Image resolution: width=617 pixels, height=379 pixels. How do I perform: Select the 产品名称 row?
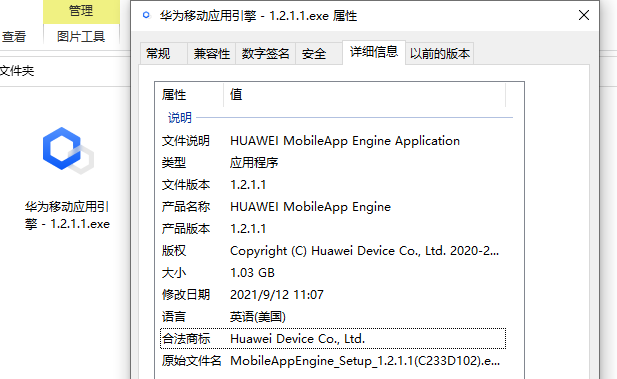point(333,207)
